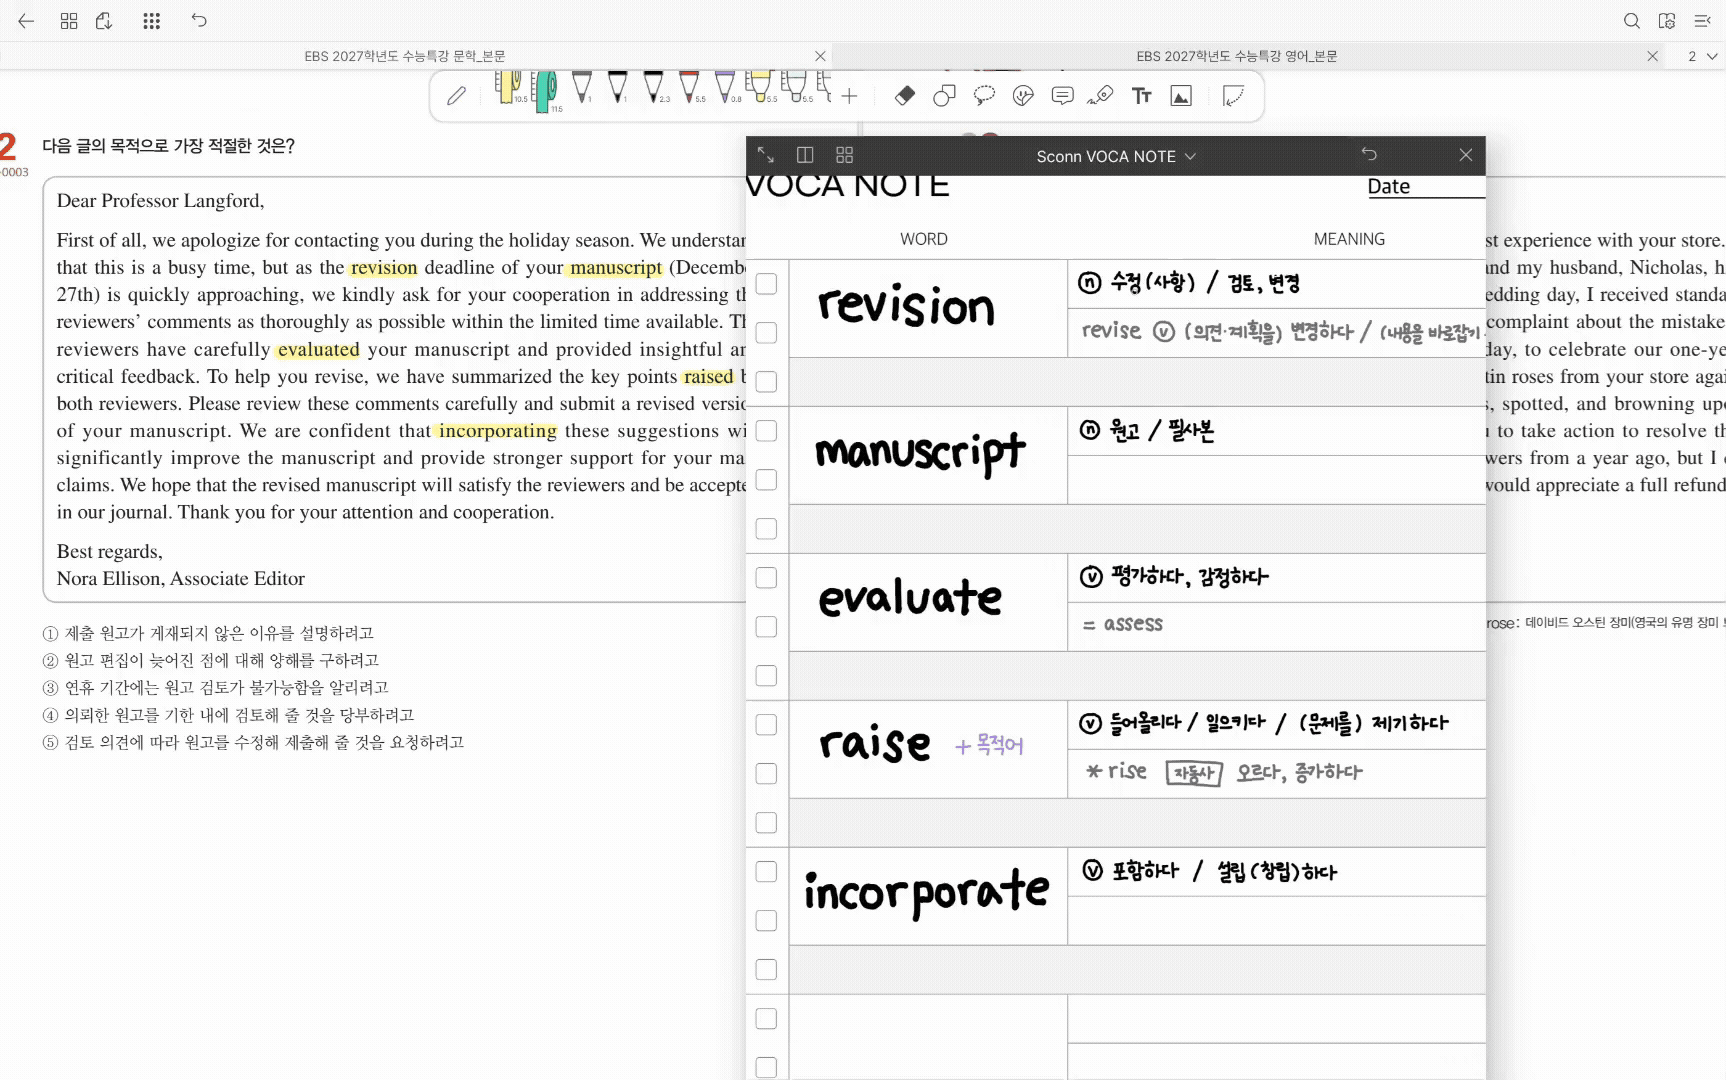Select the yellow 10.5 tape tool
Screen dimensions: 1726x1080
509,87
